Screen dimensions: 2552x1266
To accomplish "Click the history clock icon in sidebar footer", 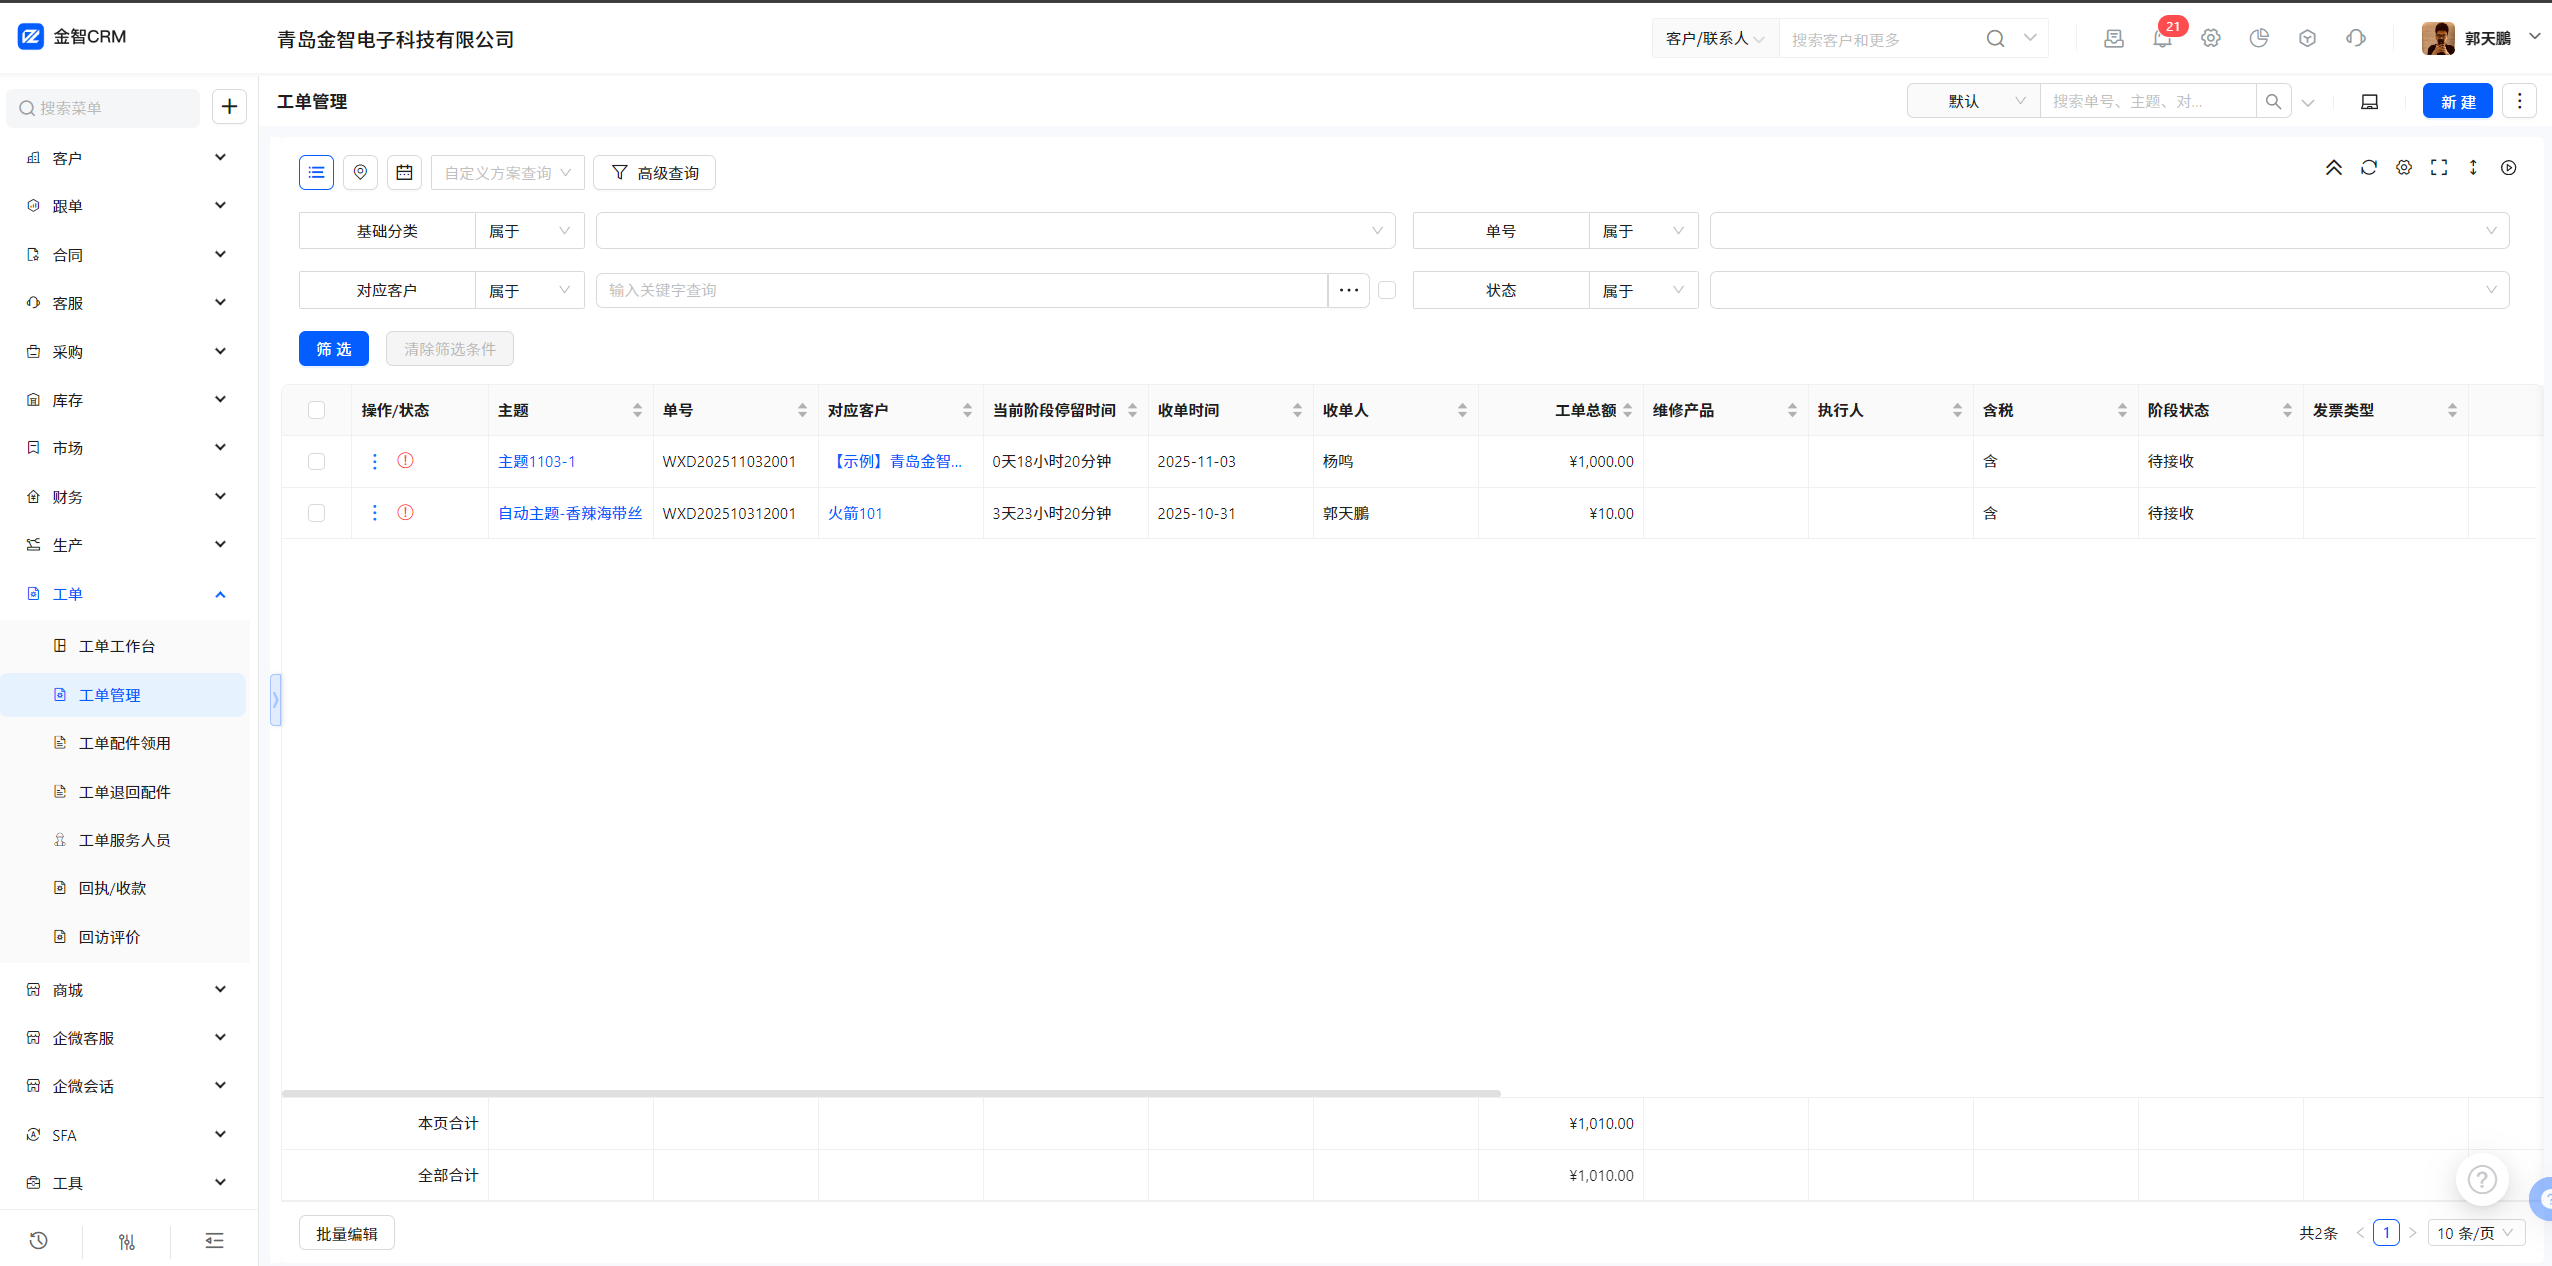I will pos(38,1240).
